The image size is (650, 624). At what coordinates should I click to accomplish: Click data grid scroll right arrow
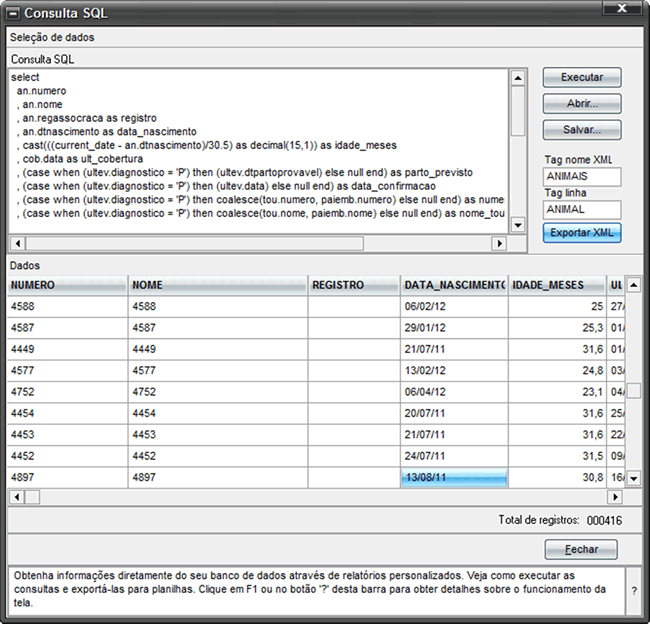pyautogui.click(x=615, y=497)
